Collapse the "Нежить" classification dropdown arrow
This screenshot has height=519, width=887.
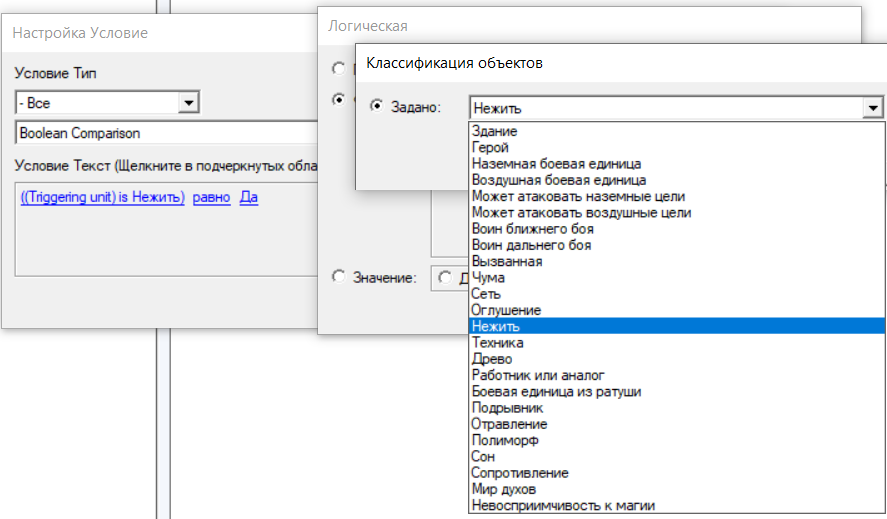[x=874, y=108]
